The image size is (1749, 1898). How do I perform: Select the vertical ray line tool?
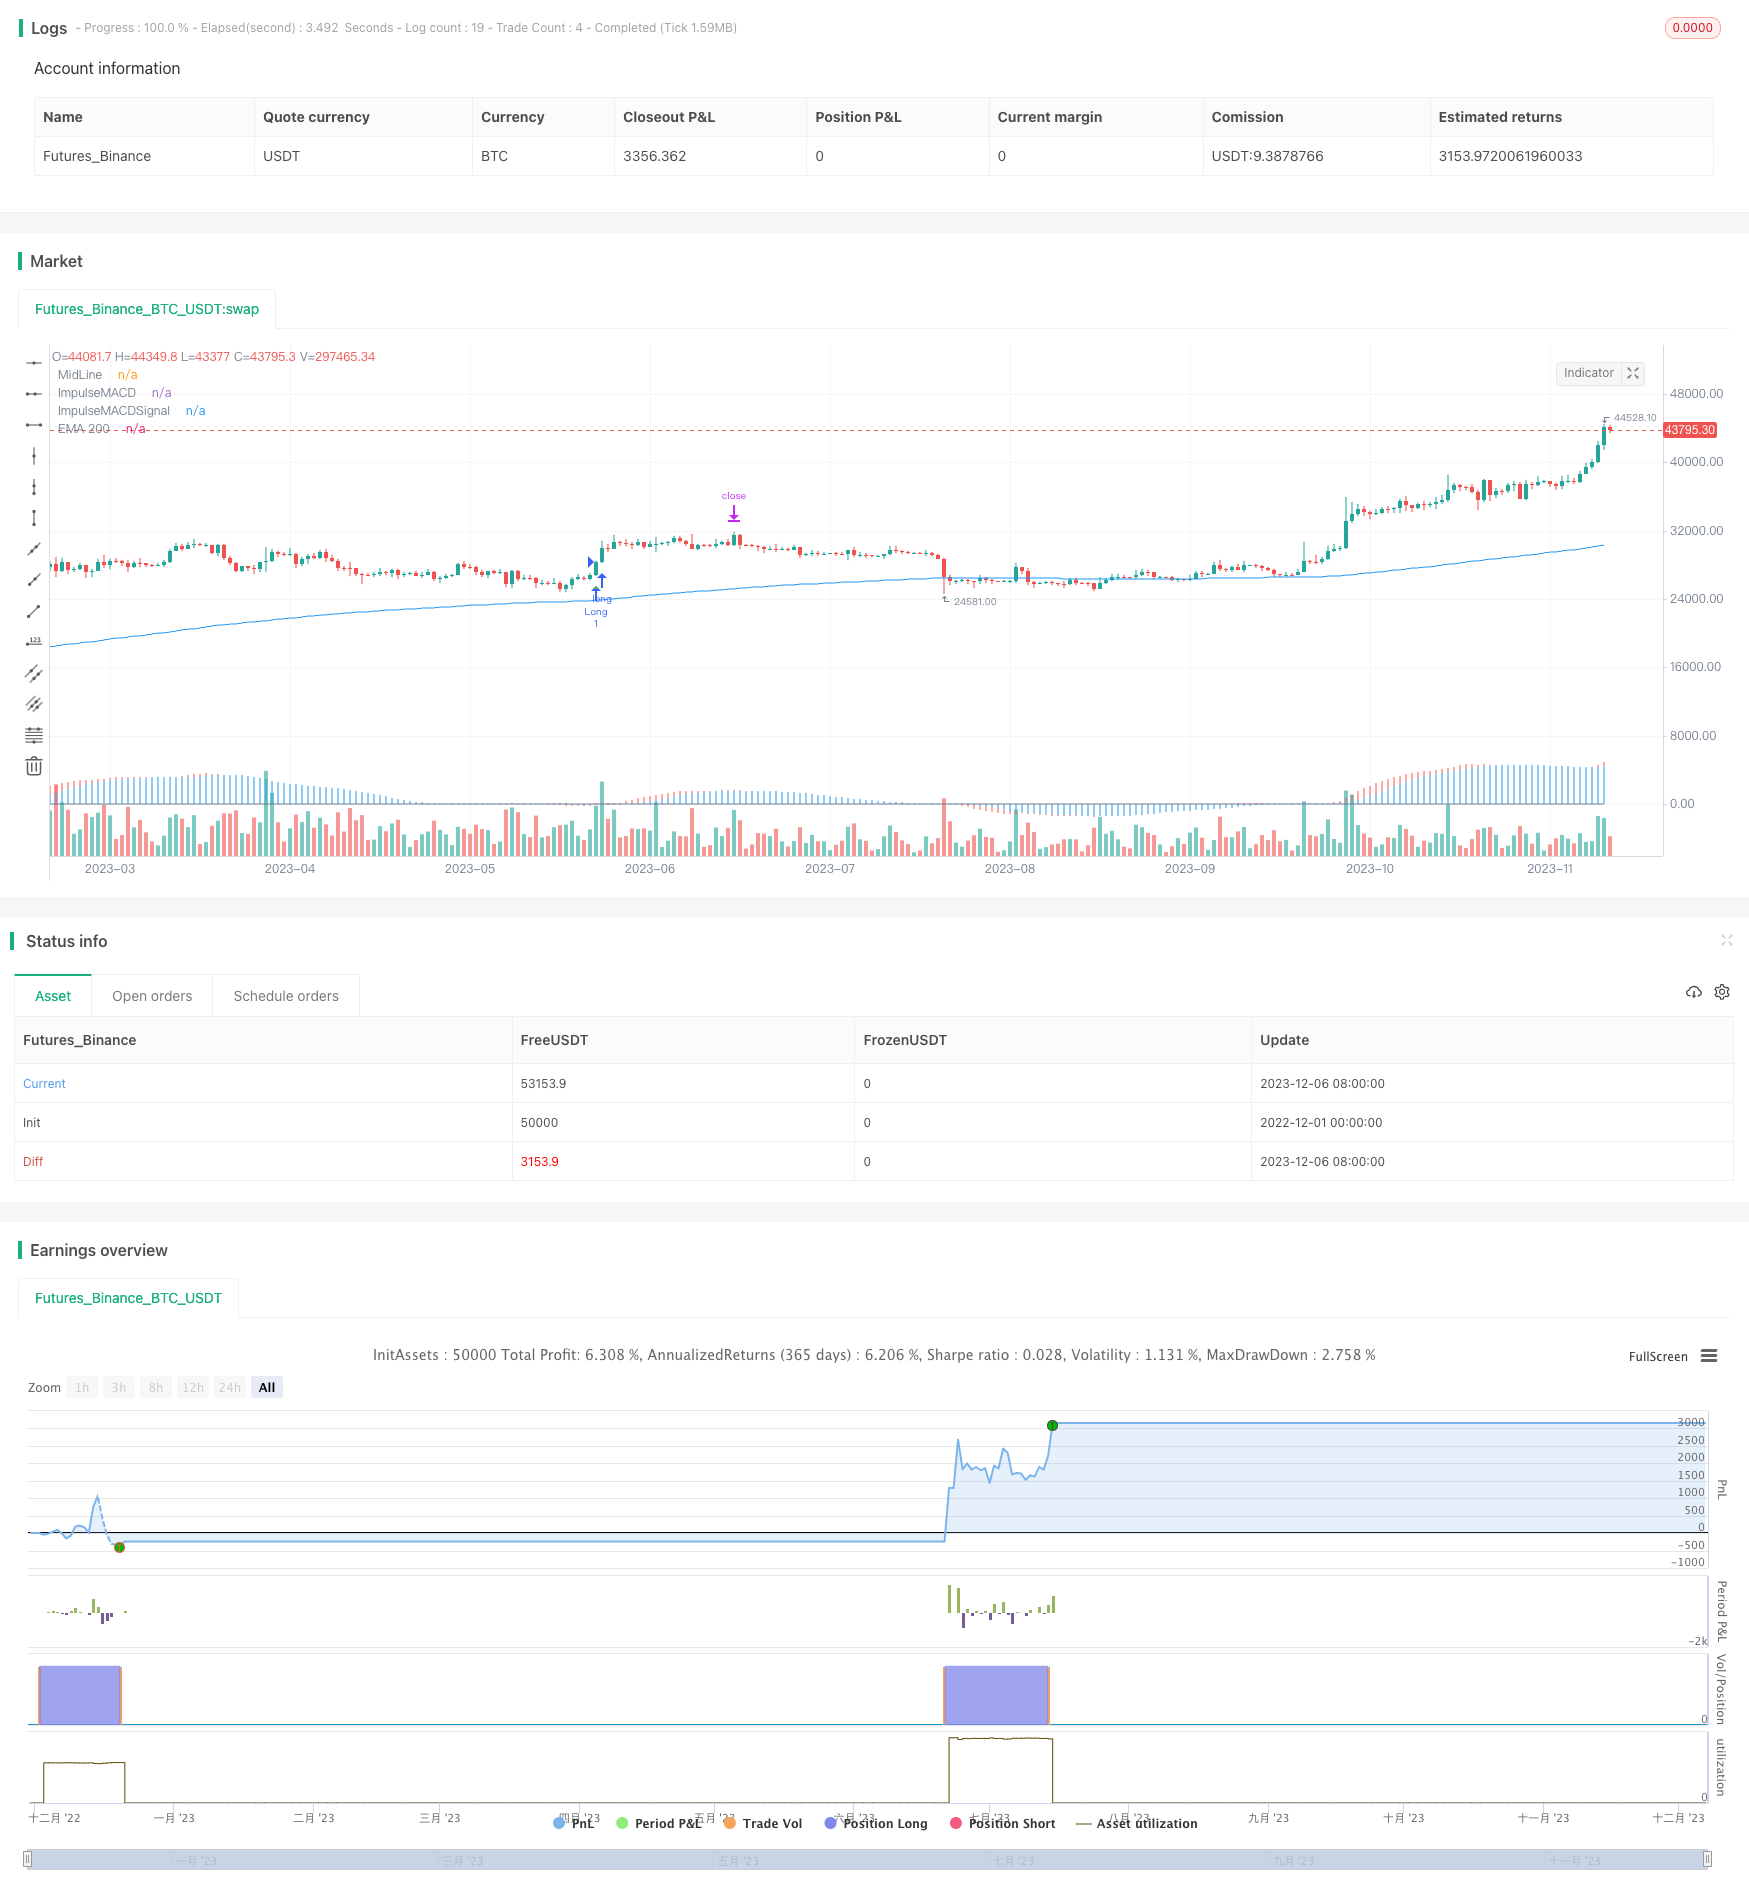[x=34, y=487]
